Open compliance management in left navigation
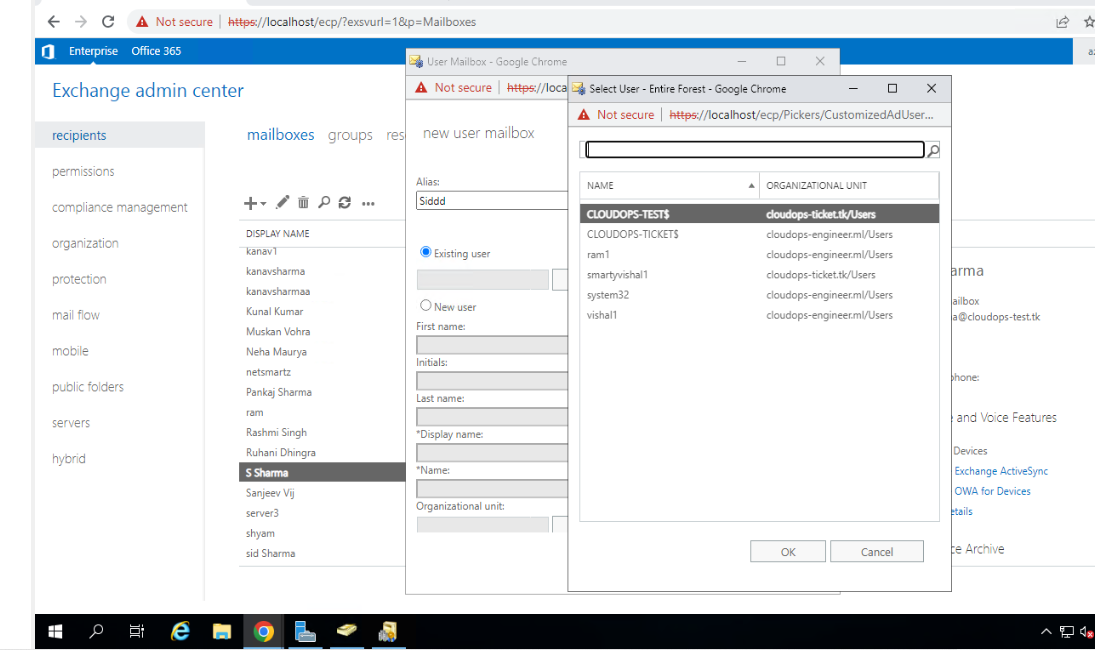The height and width of the screenshot is (650, 1095). click(x=119, y=207)
